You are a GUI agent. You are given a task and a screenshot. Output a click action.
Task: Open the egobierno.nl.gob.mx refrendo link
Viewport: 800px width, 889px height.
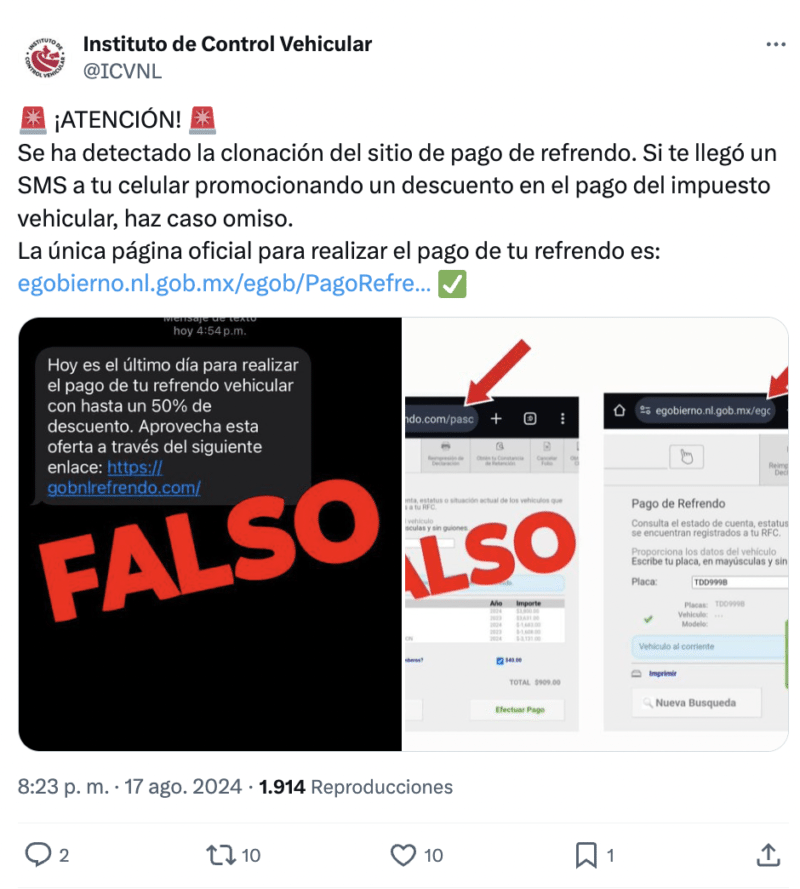click(x=224, y=283)
